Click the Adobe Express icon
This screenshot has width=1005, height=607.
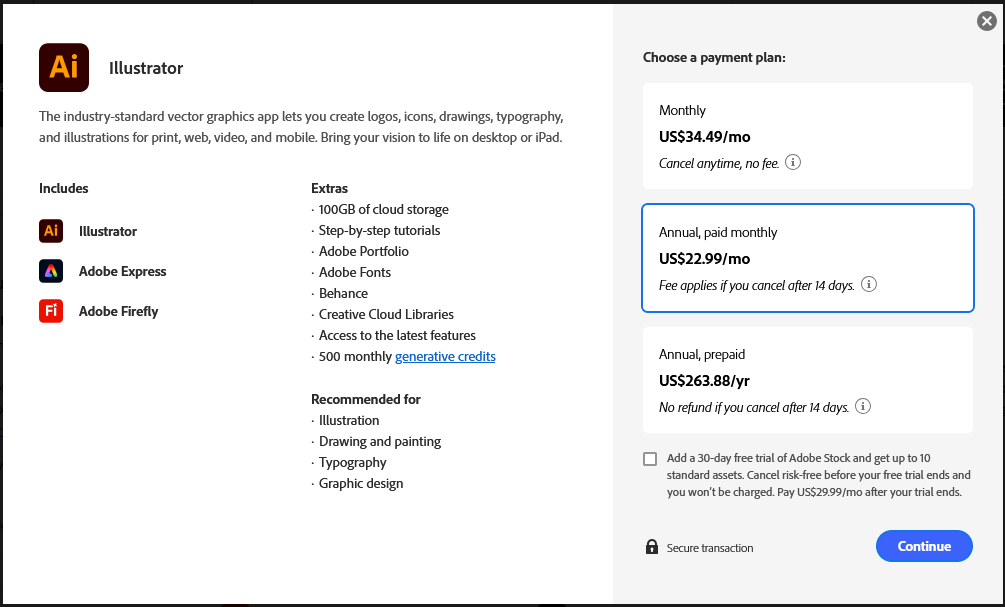(51, 271)
